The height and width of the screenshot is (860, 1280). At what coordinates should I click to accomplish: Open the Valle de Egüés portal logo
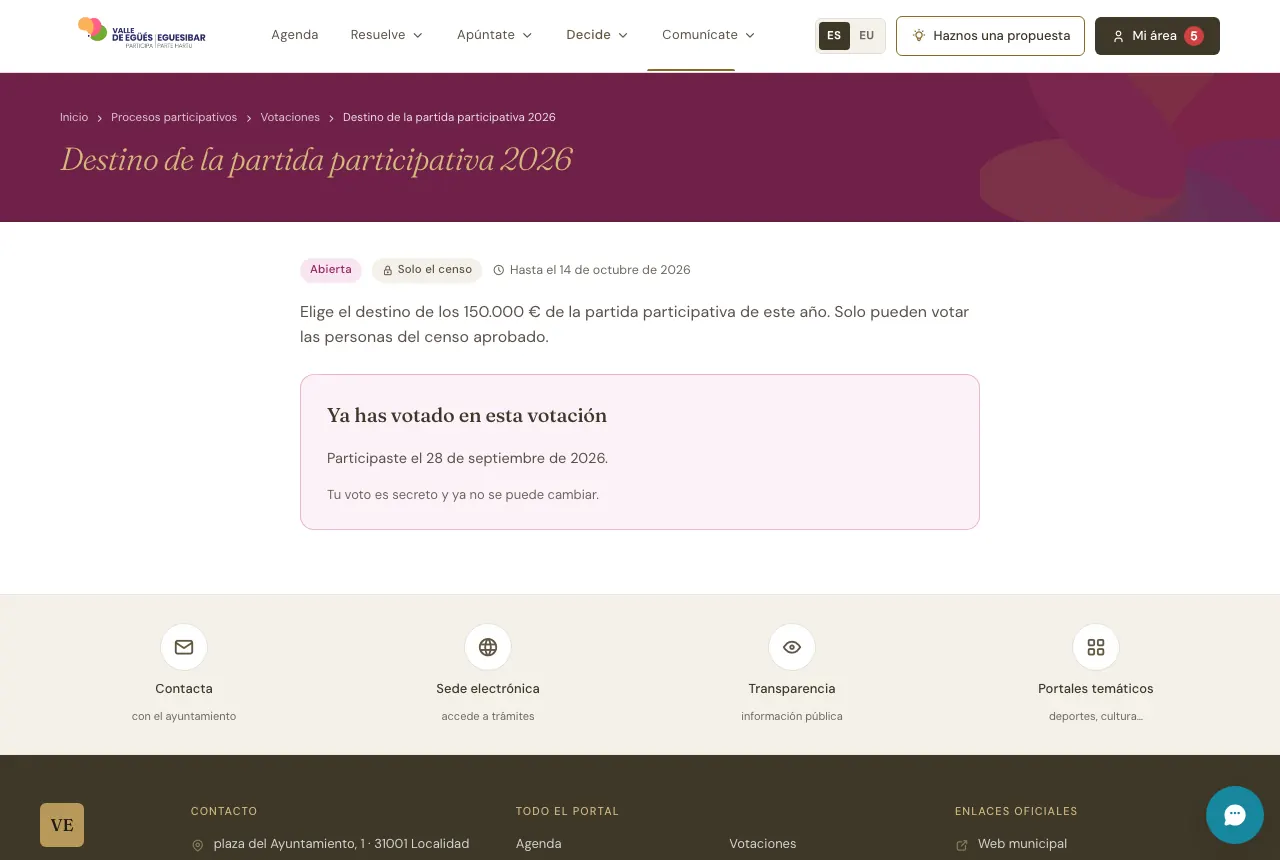(142, 35)
